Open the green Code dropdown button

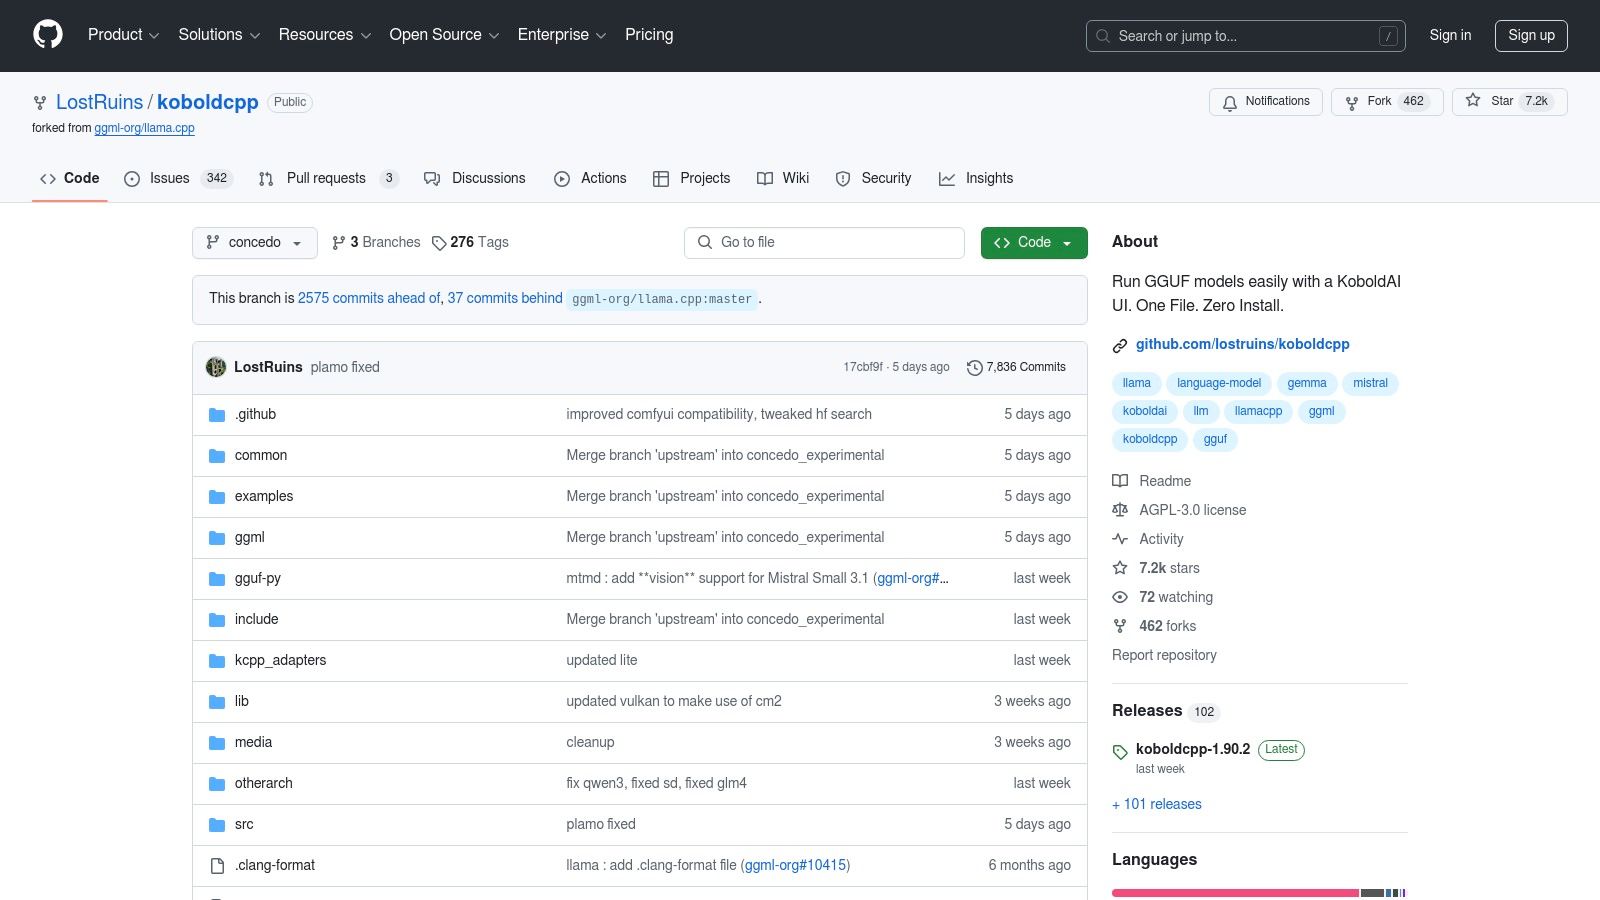point(1034,243)
